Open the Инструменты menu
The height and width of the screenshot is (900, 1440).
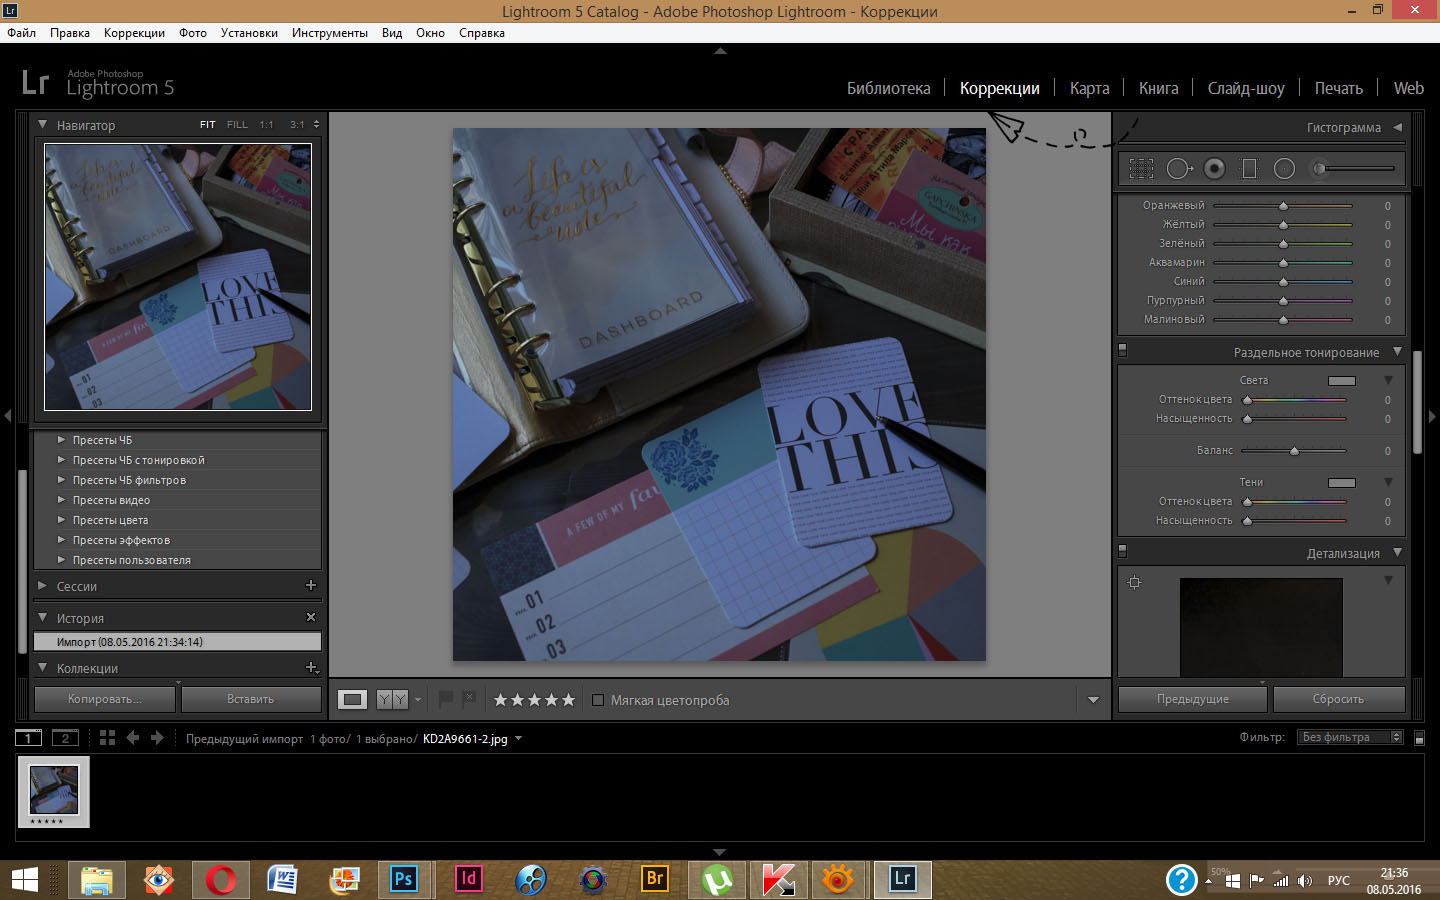click(330, 33)
